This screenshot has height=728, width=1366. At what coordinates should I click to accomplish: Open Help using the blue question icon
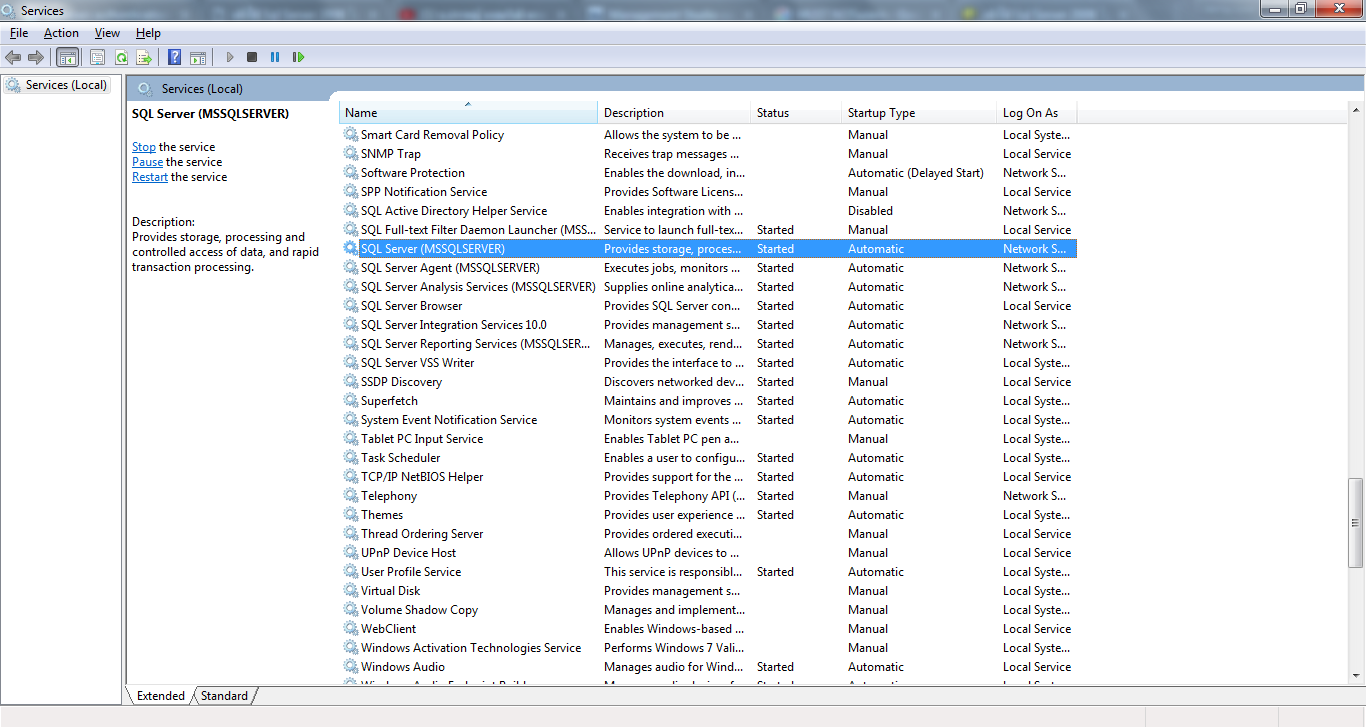coord(175,57)
